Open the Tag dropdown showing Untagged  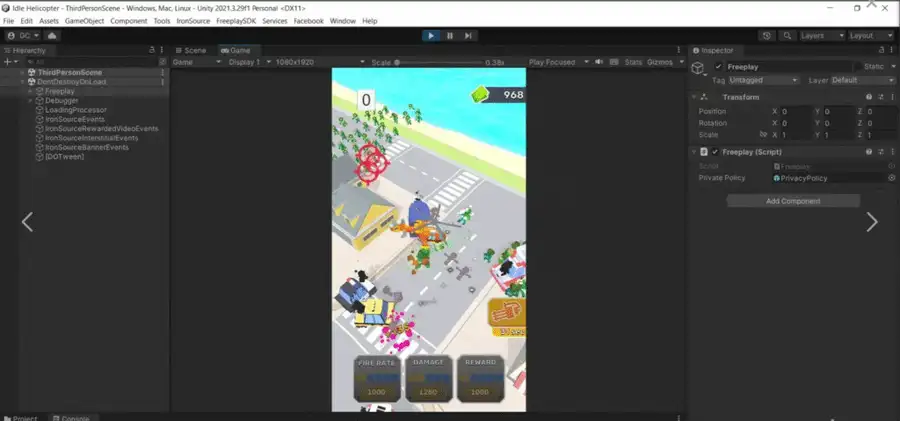pos(764,80)
